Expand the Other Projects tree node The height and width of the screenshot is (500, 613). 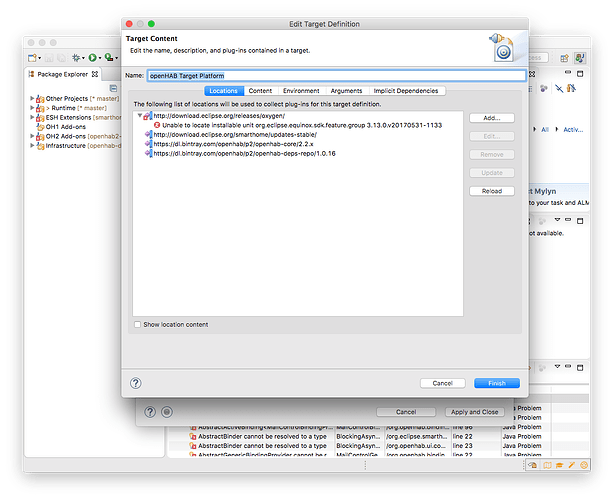coord(32,98)
